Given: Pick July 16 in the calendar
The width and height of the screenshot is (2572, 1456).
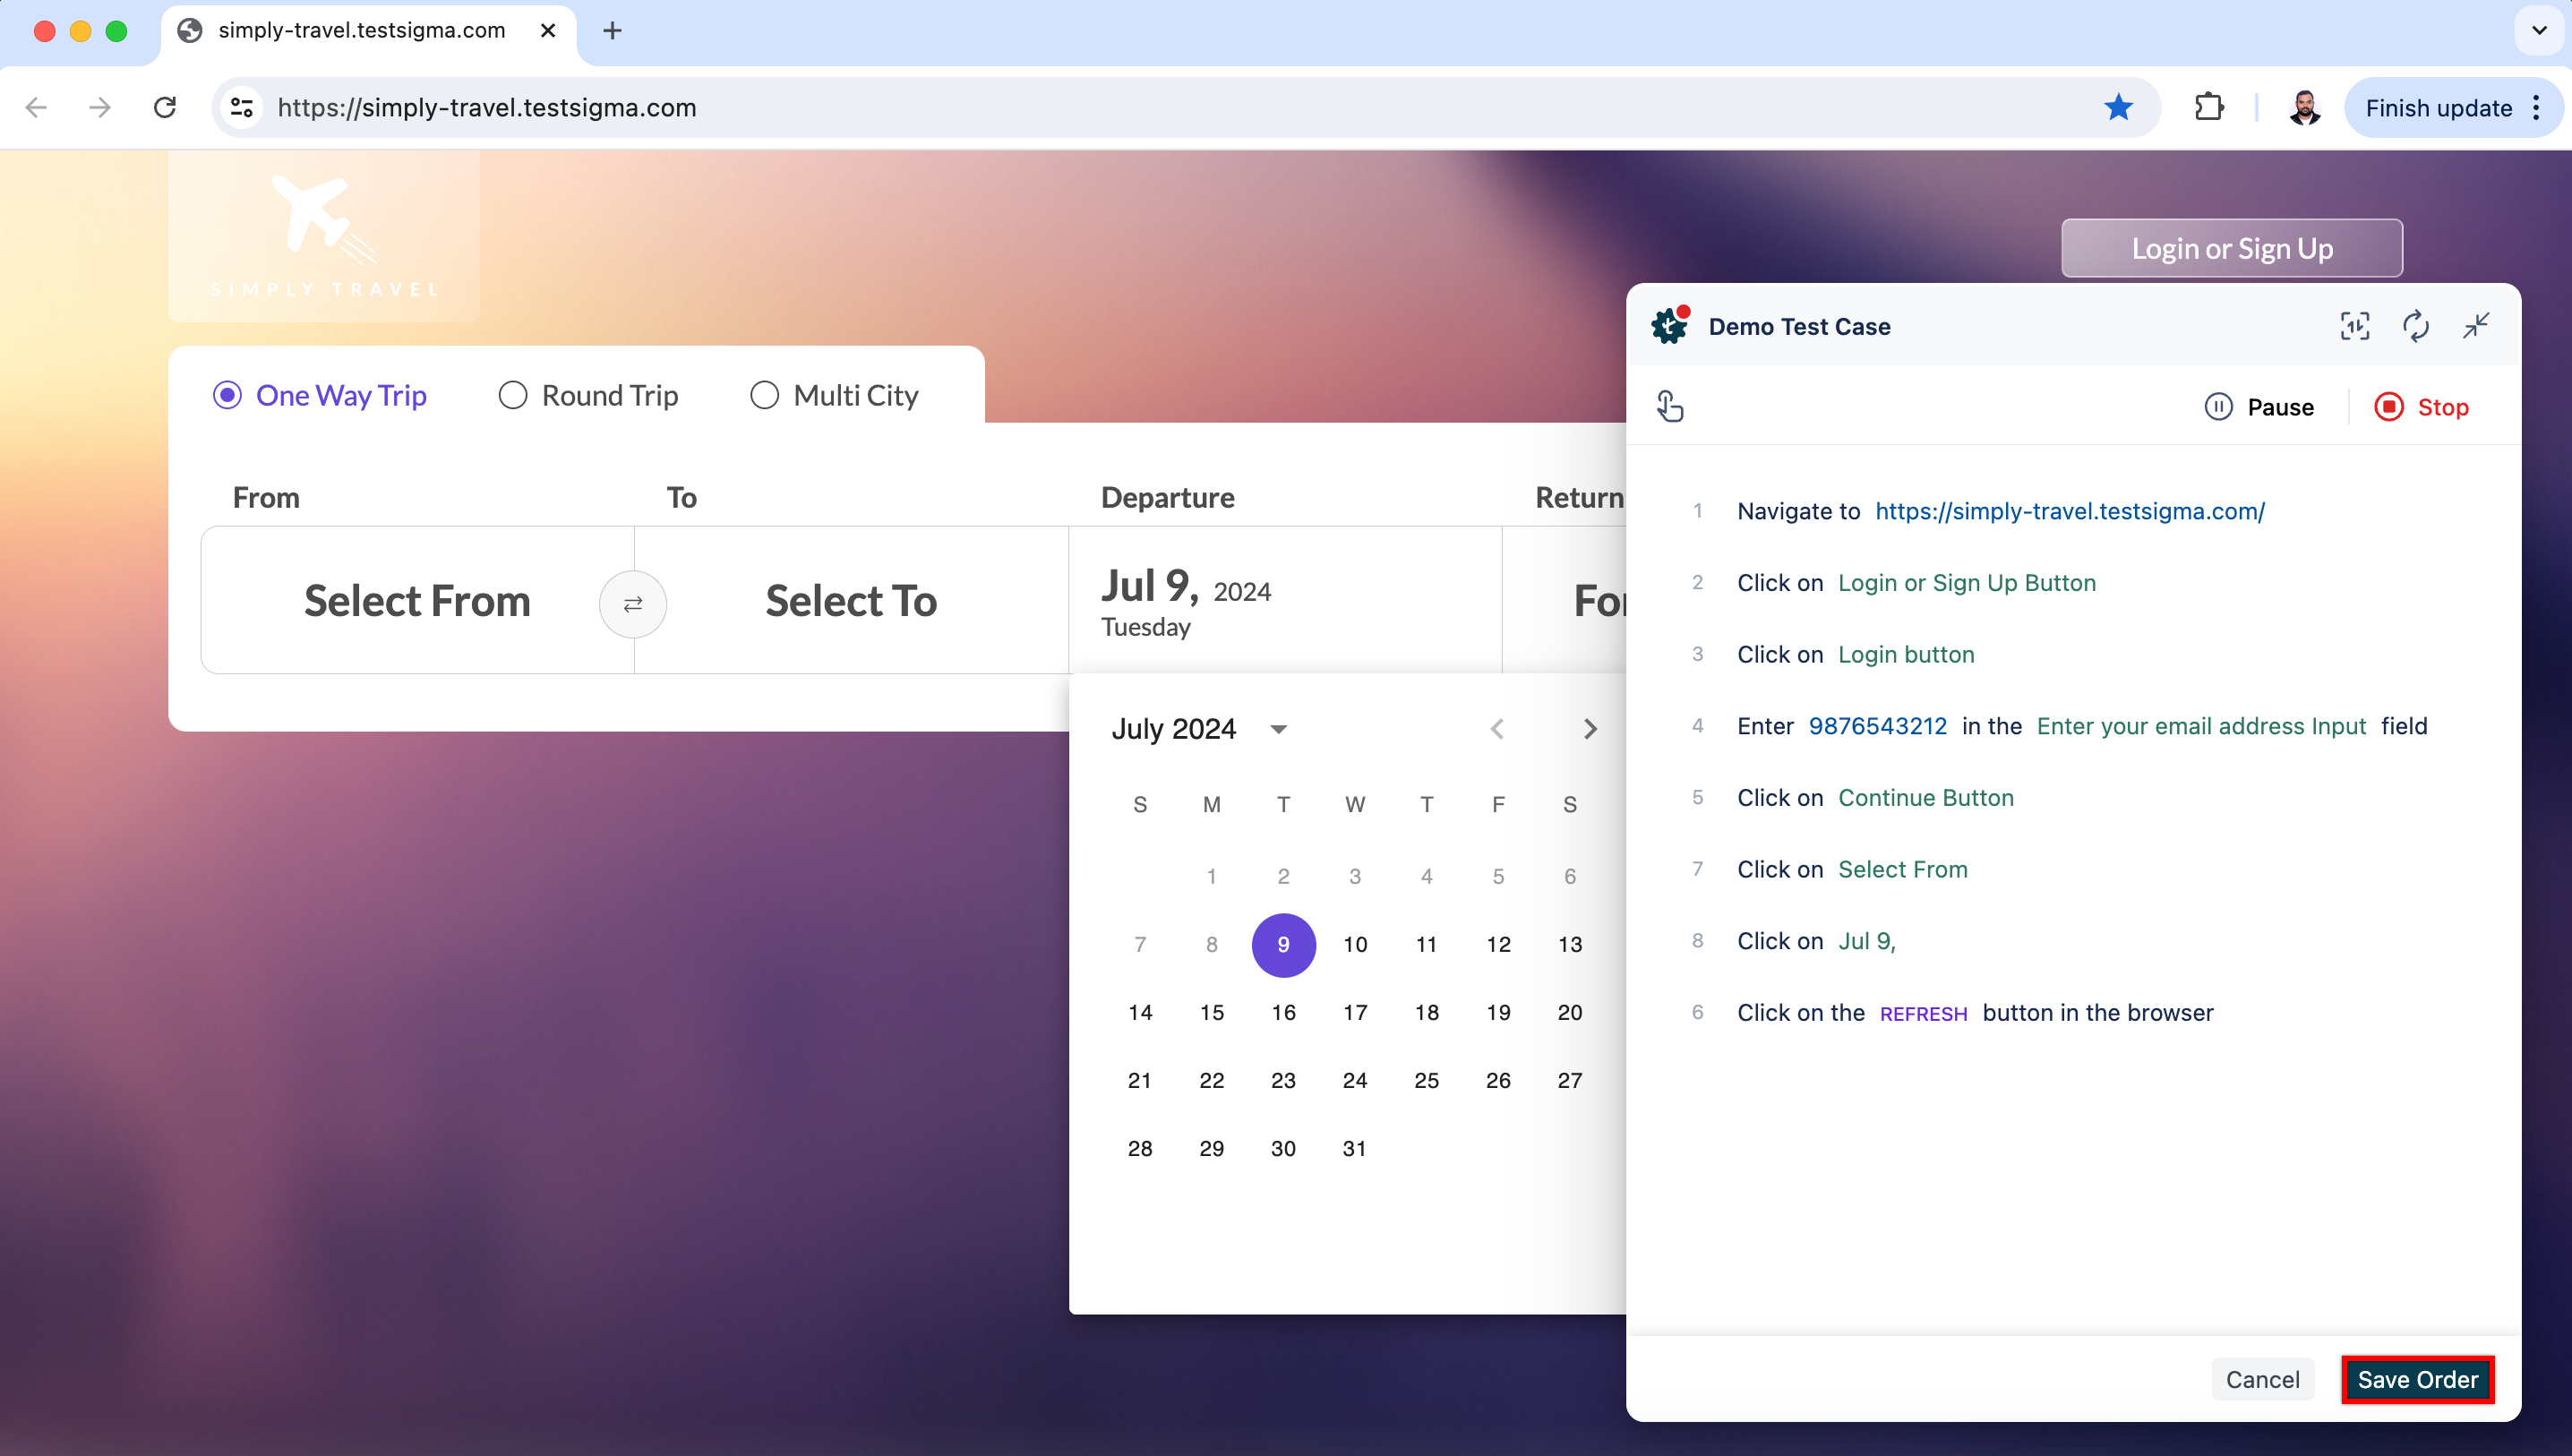Looking at the screenshot, I should [1283, 1012].
